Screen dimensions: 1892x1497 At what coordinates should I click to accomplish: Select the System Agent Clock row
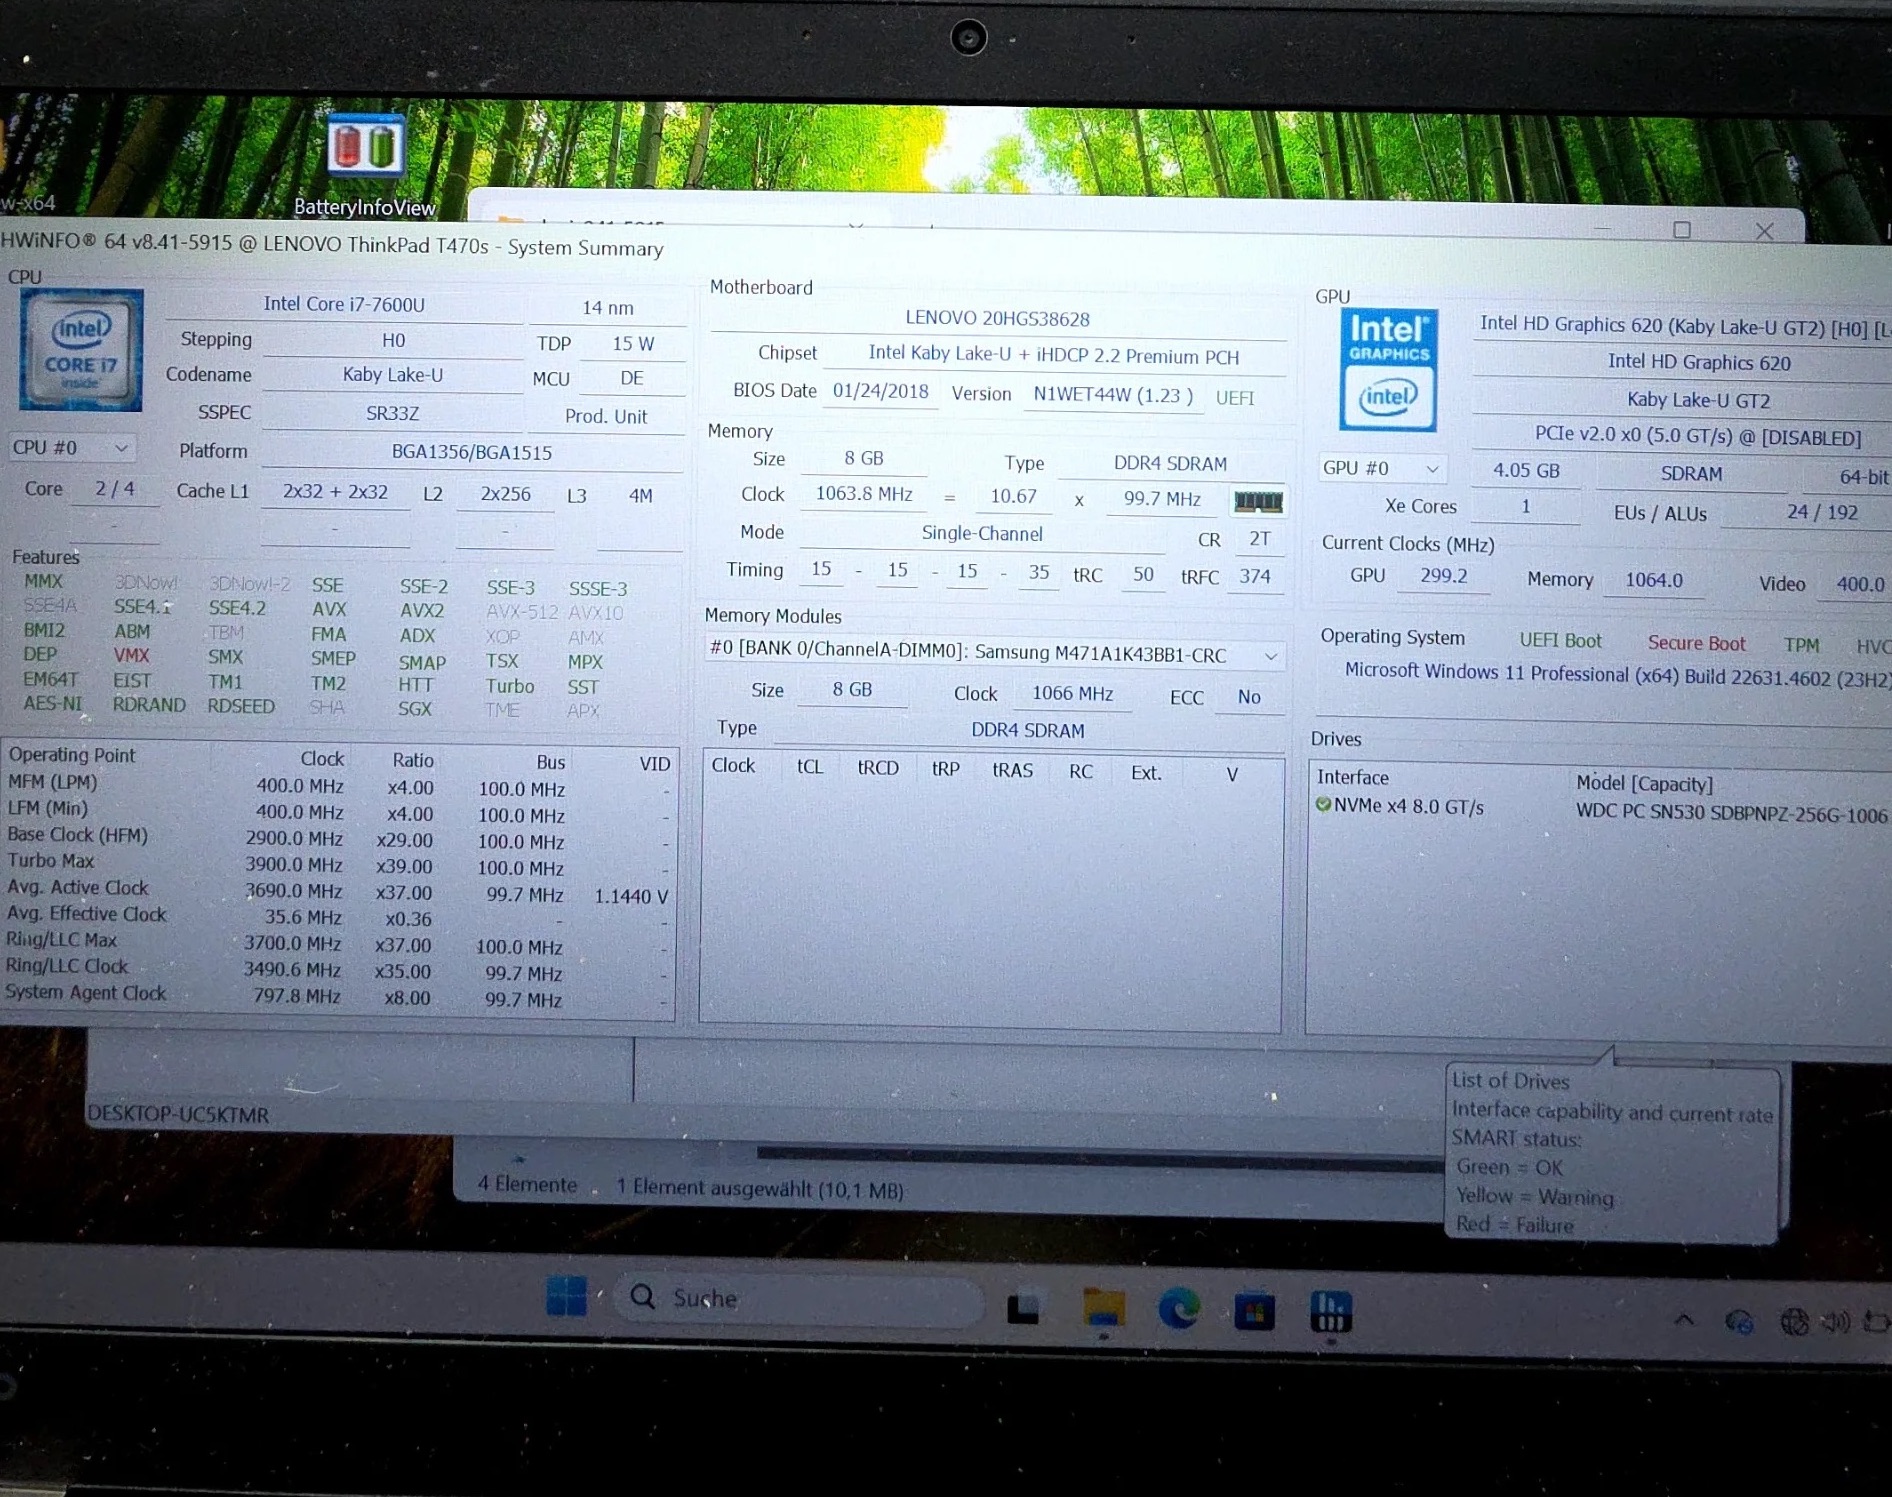338,996
